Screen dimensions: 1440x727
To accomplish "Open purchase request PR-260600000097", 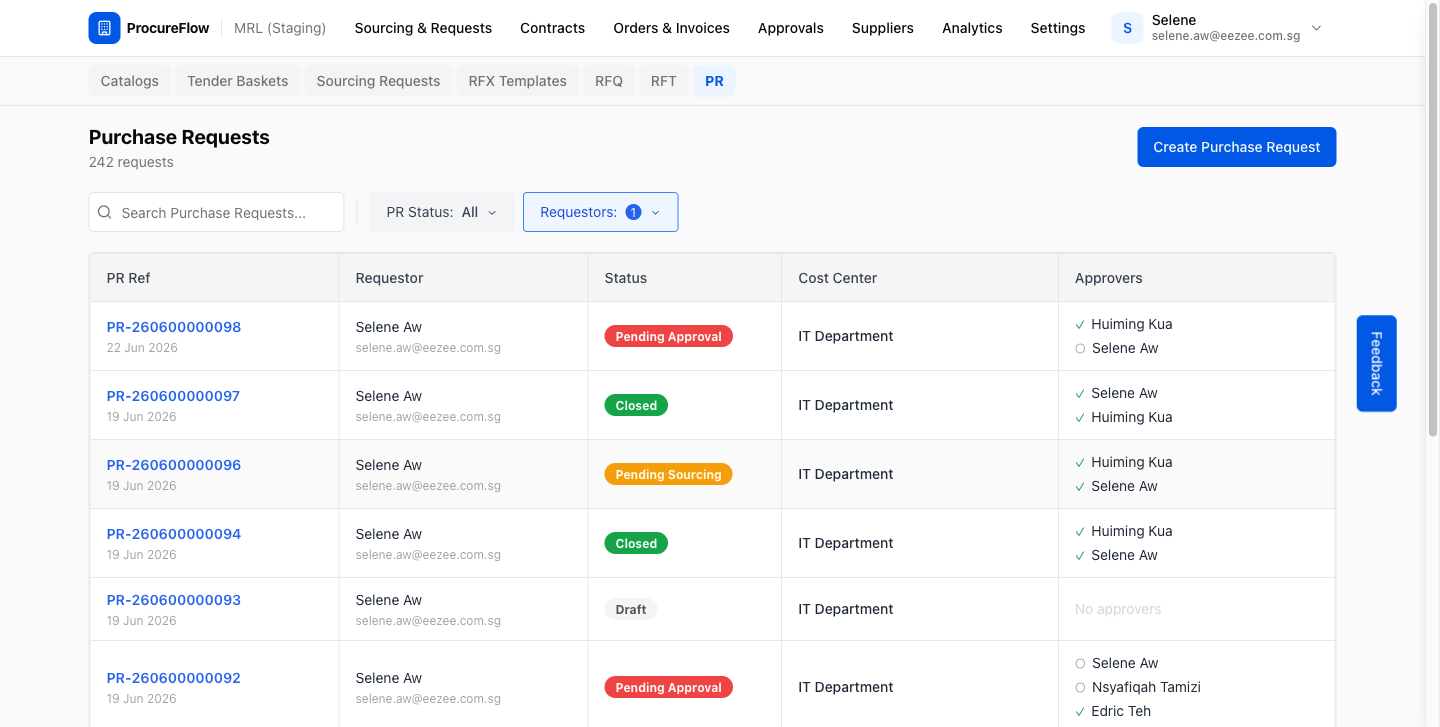I will pyautogui.click(x=174, y=396).
